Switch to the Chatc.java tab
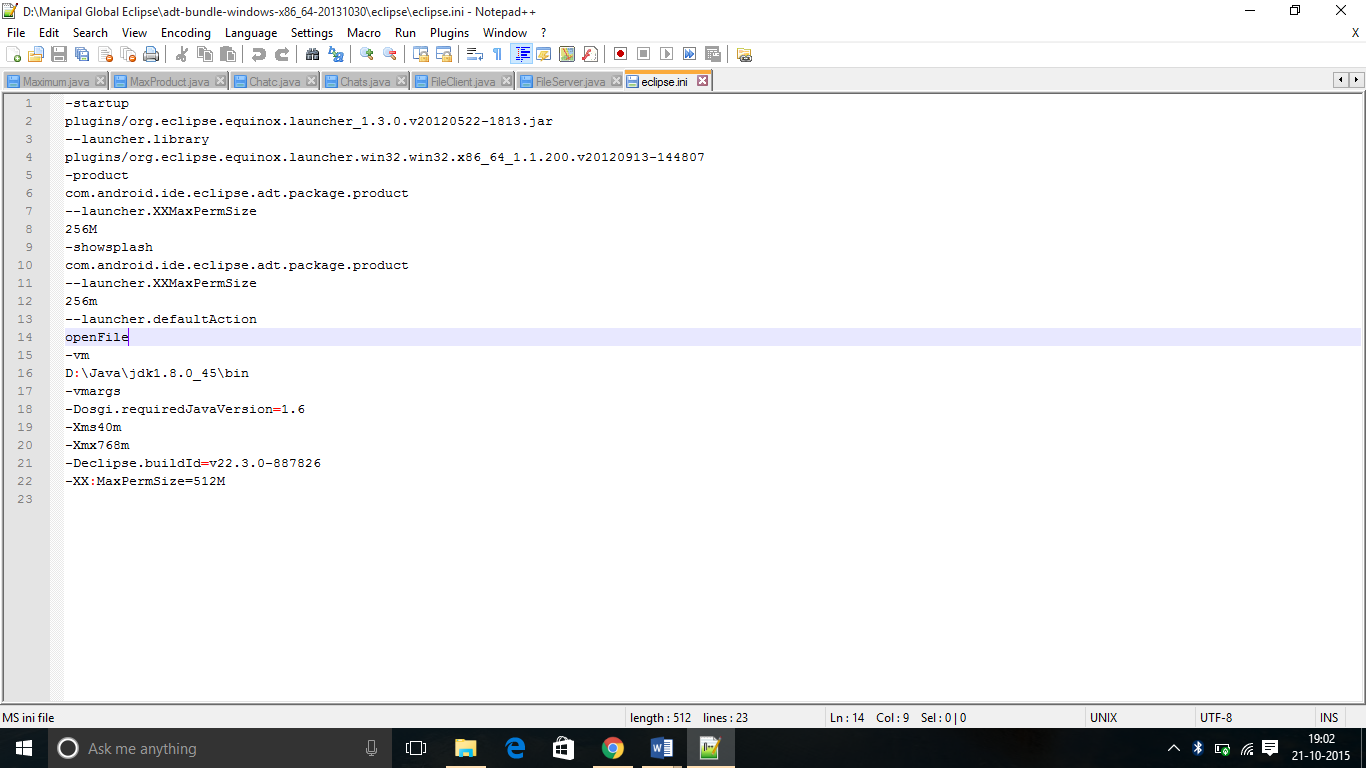The width and height of the screenshot is (1366, 768). (274, 82)
